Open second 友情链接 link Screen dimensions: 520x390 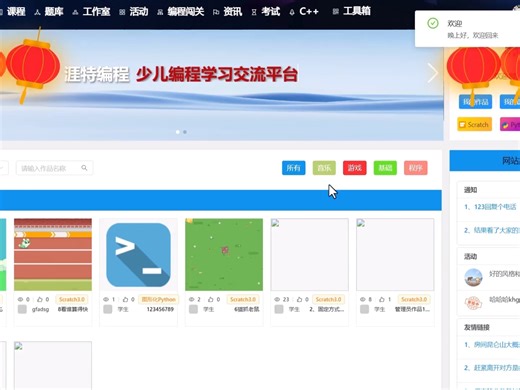(492, 368)
